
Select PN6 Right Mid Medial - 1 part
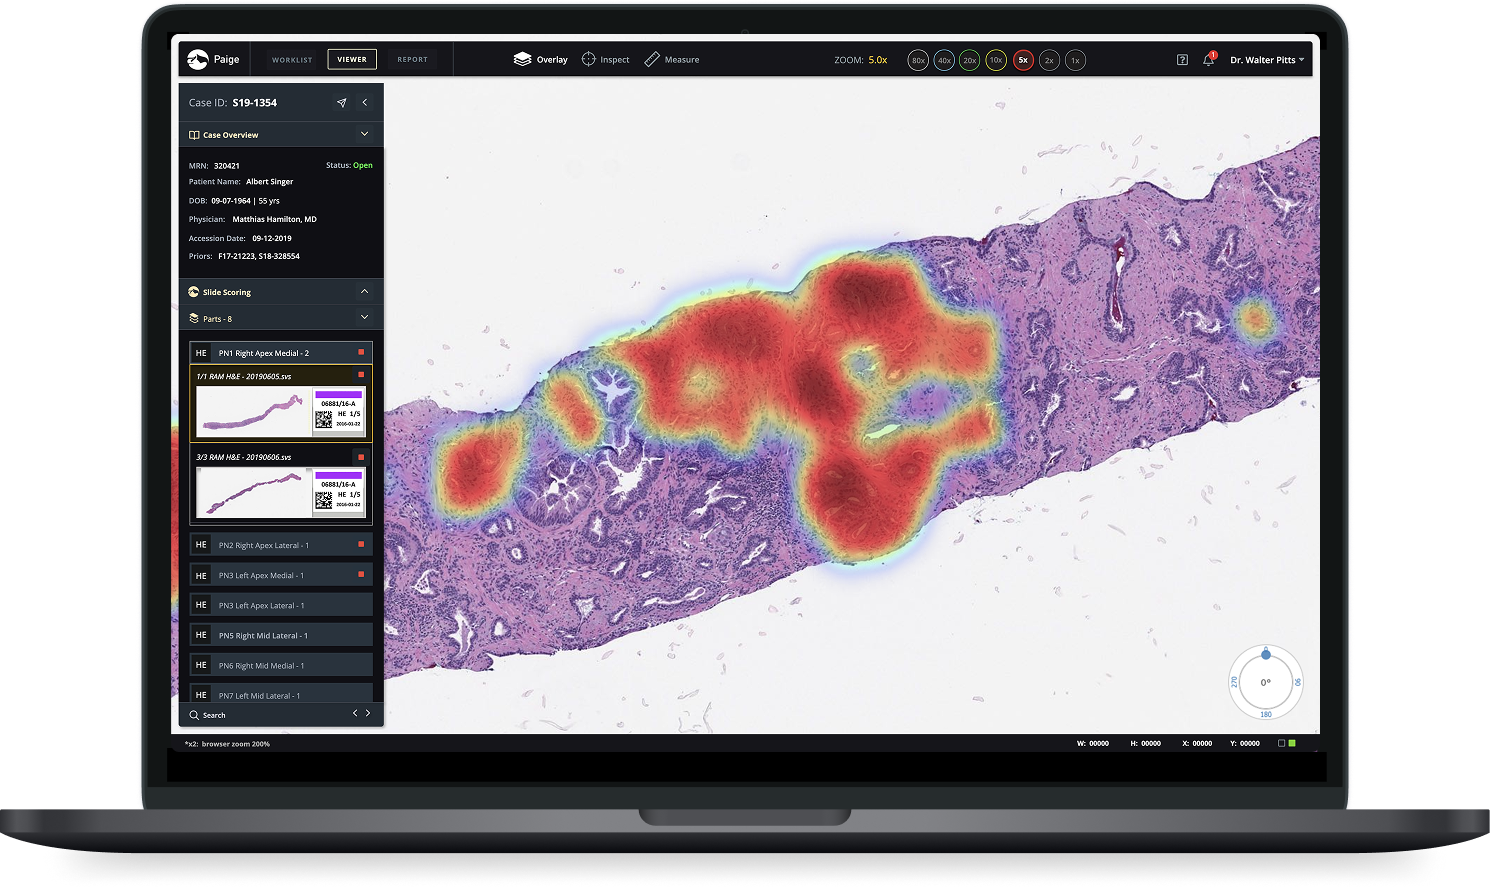[281, 665]
